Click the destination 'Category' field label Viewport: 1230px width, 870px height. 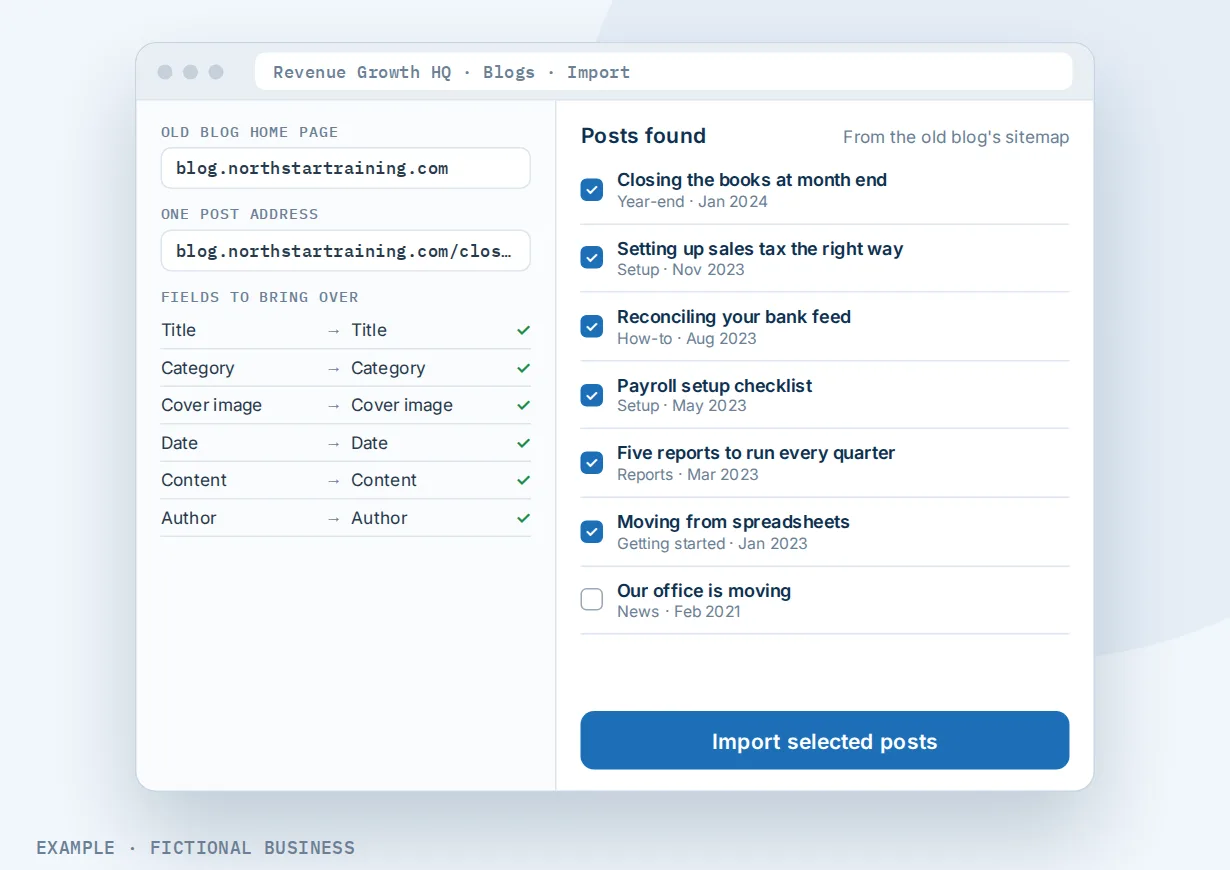coord(388,368)
